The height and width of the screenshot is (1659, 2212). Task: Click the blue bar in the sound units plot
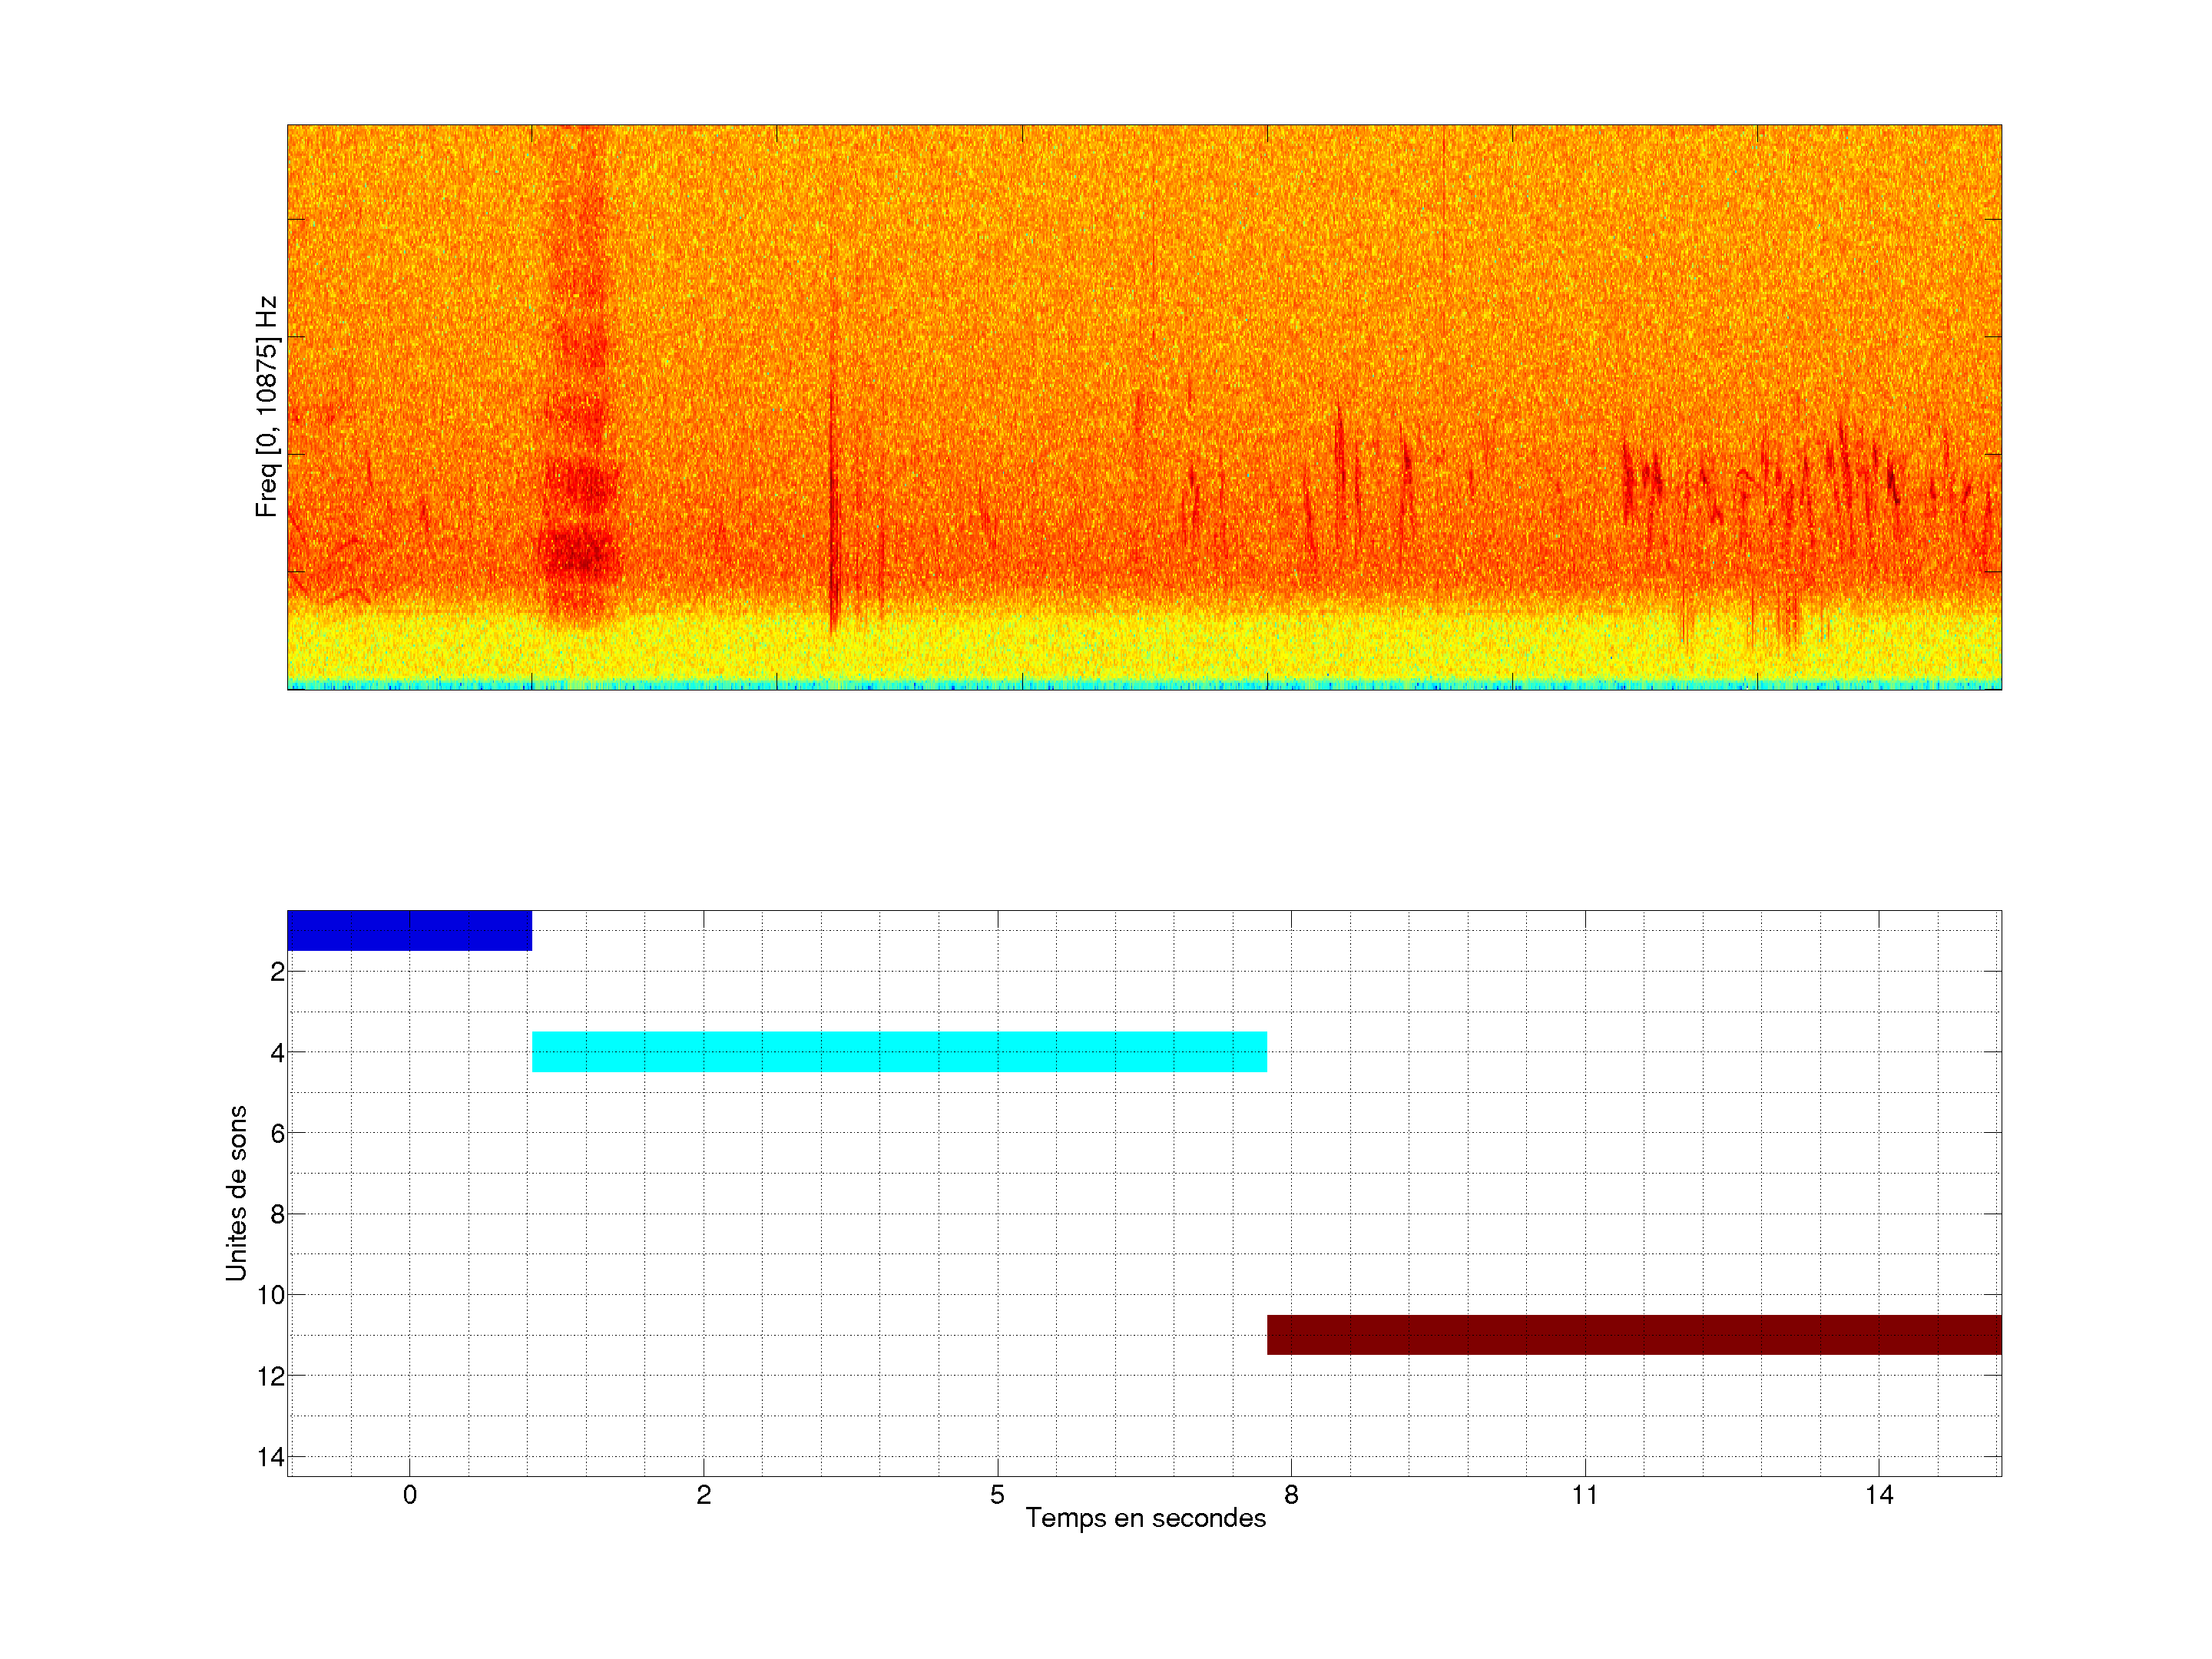click(409, 930)
